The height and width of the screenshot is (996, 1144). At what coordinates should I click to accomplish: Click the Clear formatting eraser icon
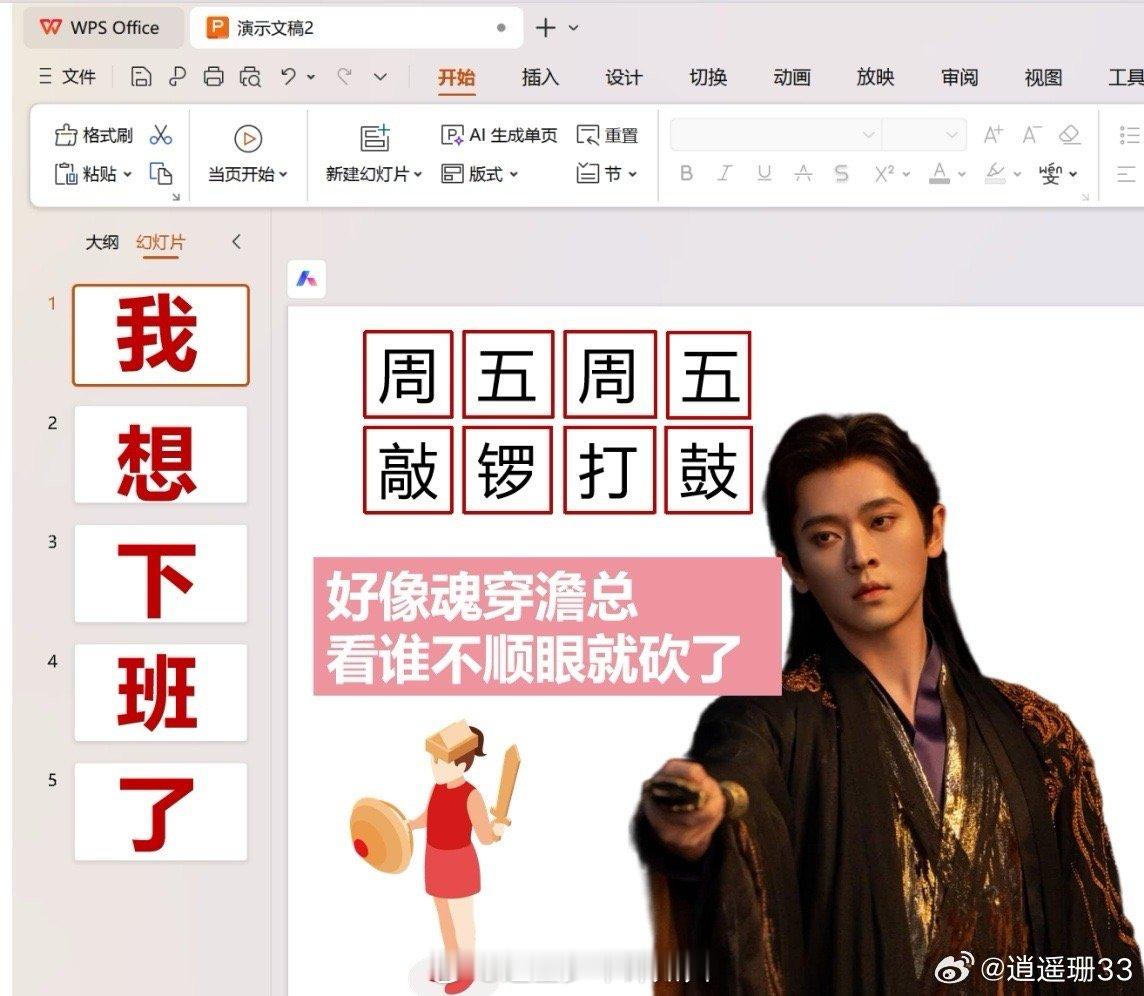[x=1070, y=134]
